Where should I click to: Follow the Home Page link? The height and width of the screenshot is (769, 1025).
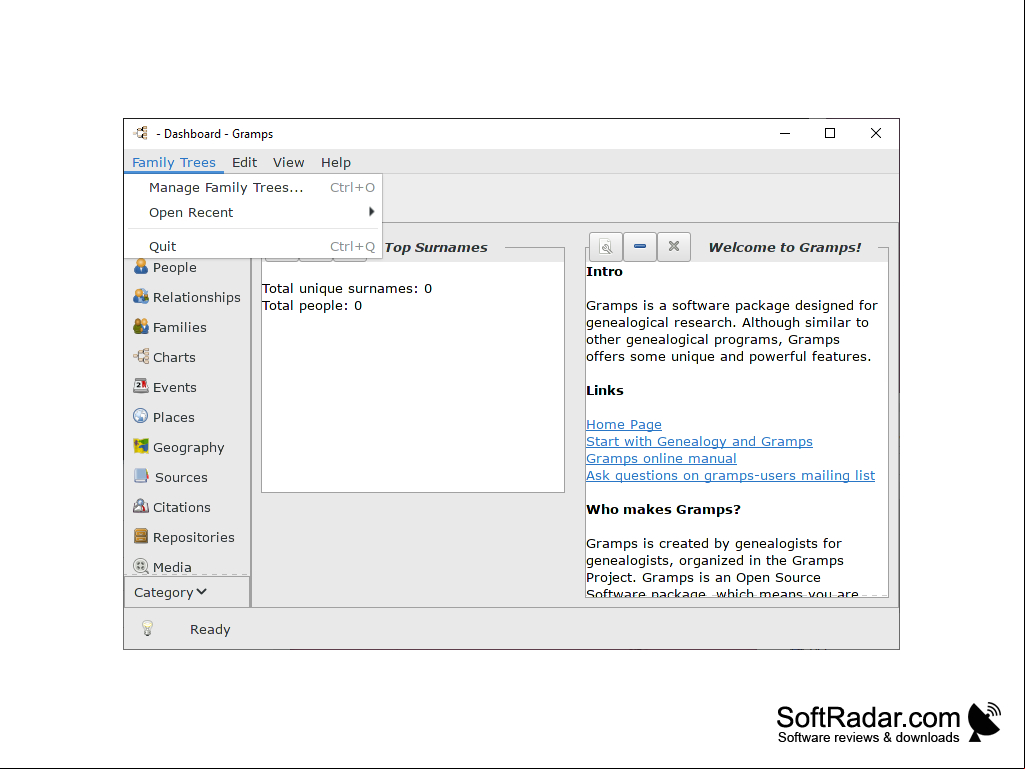coord(624,424)
